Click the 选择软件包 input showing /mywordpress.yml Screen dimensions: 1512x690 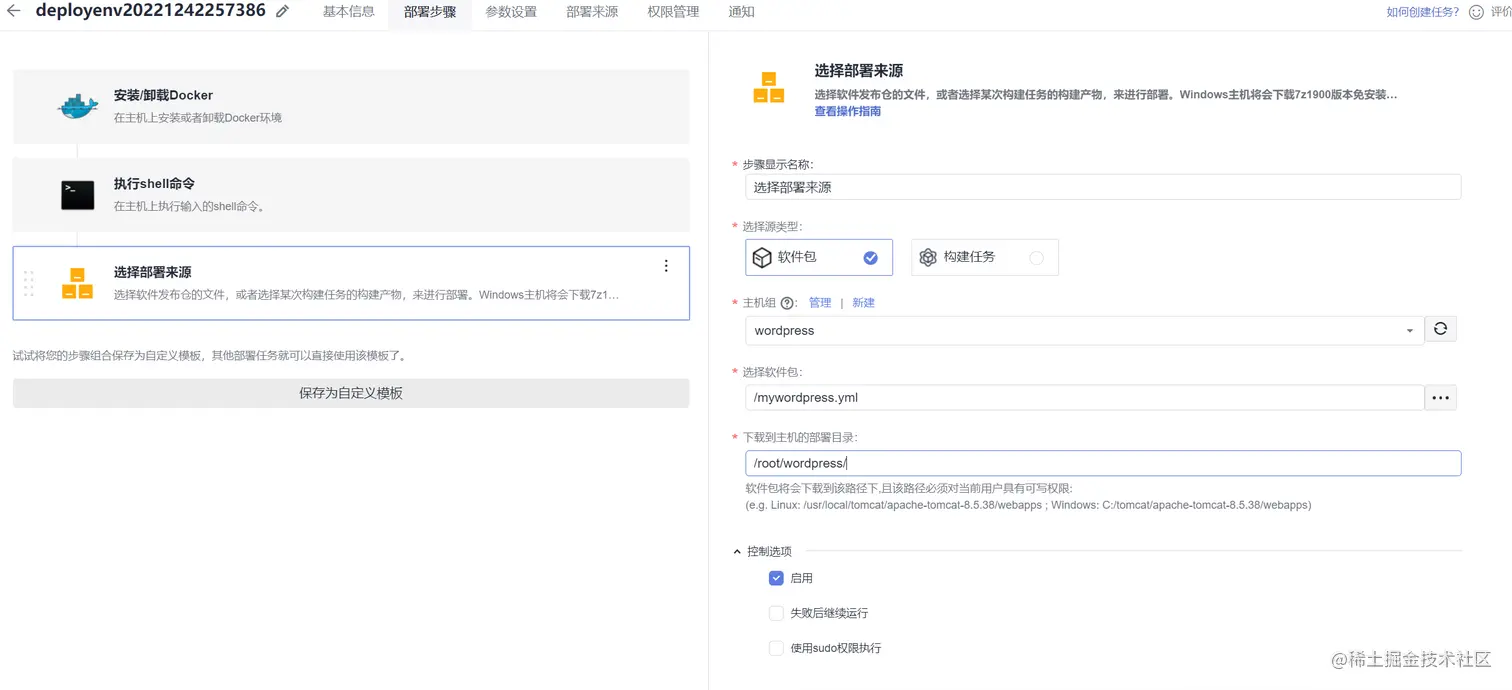click(x=1085, y=397)
